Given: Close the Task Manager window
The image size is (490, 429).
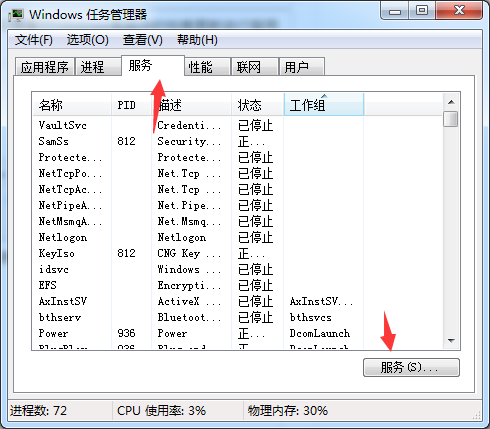Looking at the screenshot, I should [459, 11].
